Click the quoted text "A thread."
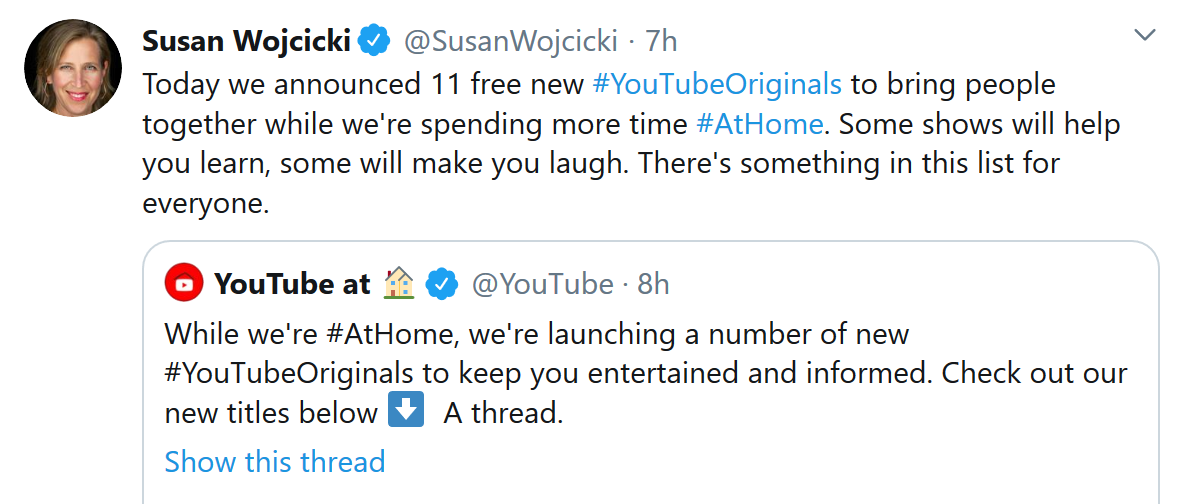Image resolution: width=1190 pixels, height=504 pixels. [503, 413]
